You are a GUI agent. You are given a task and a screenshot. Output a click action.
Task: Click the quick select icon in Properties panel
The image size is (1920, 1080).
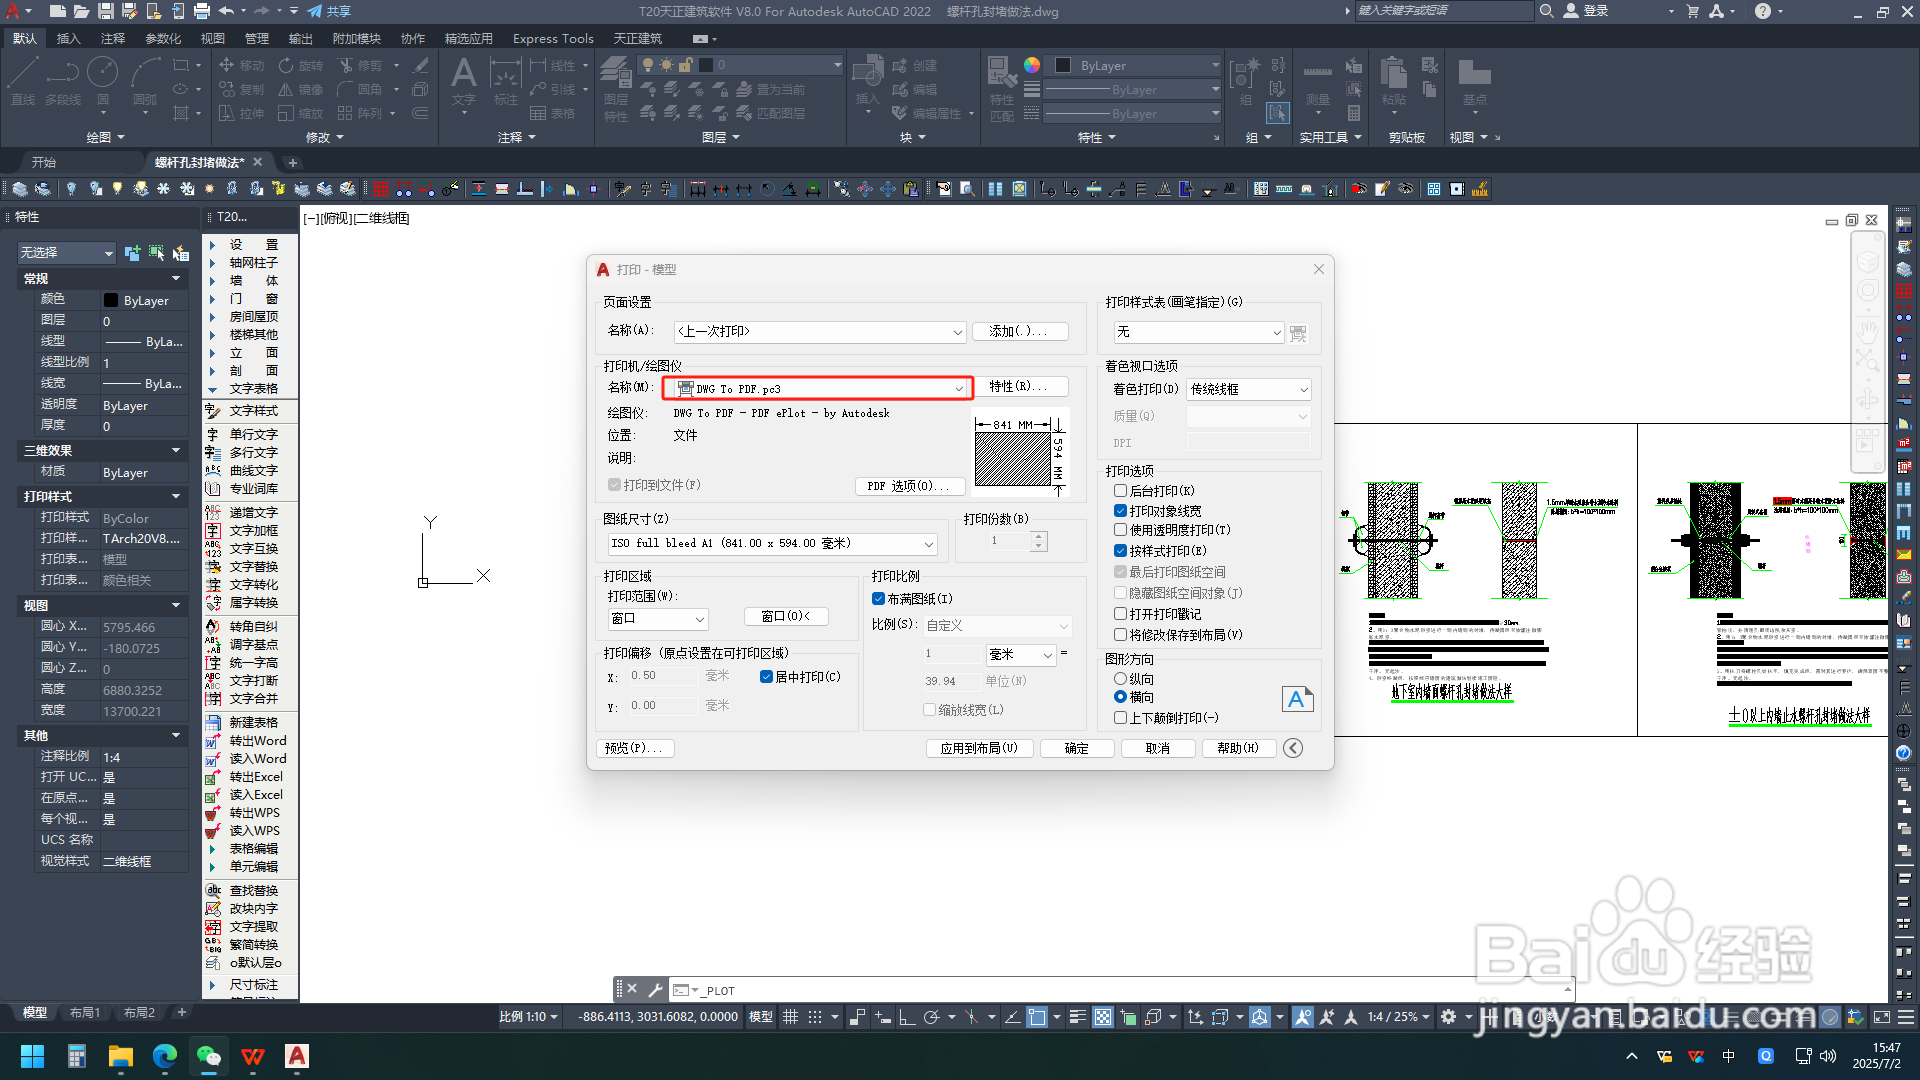pos(180,252)
